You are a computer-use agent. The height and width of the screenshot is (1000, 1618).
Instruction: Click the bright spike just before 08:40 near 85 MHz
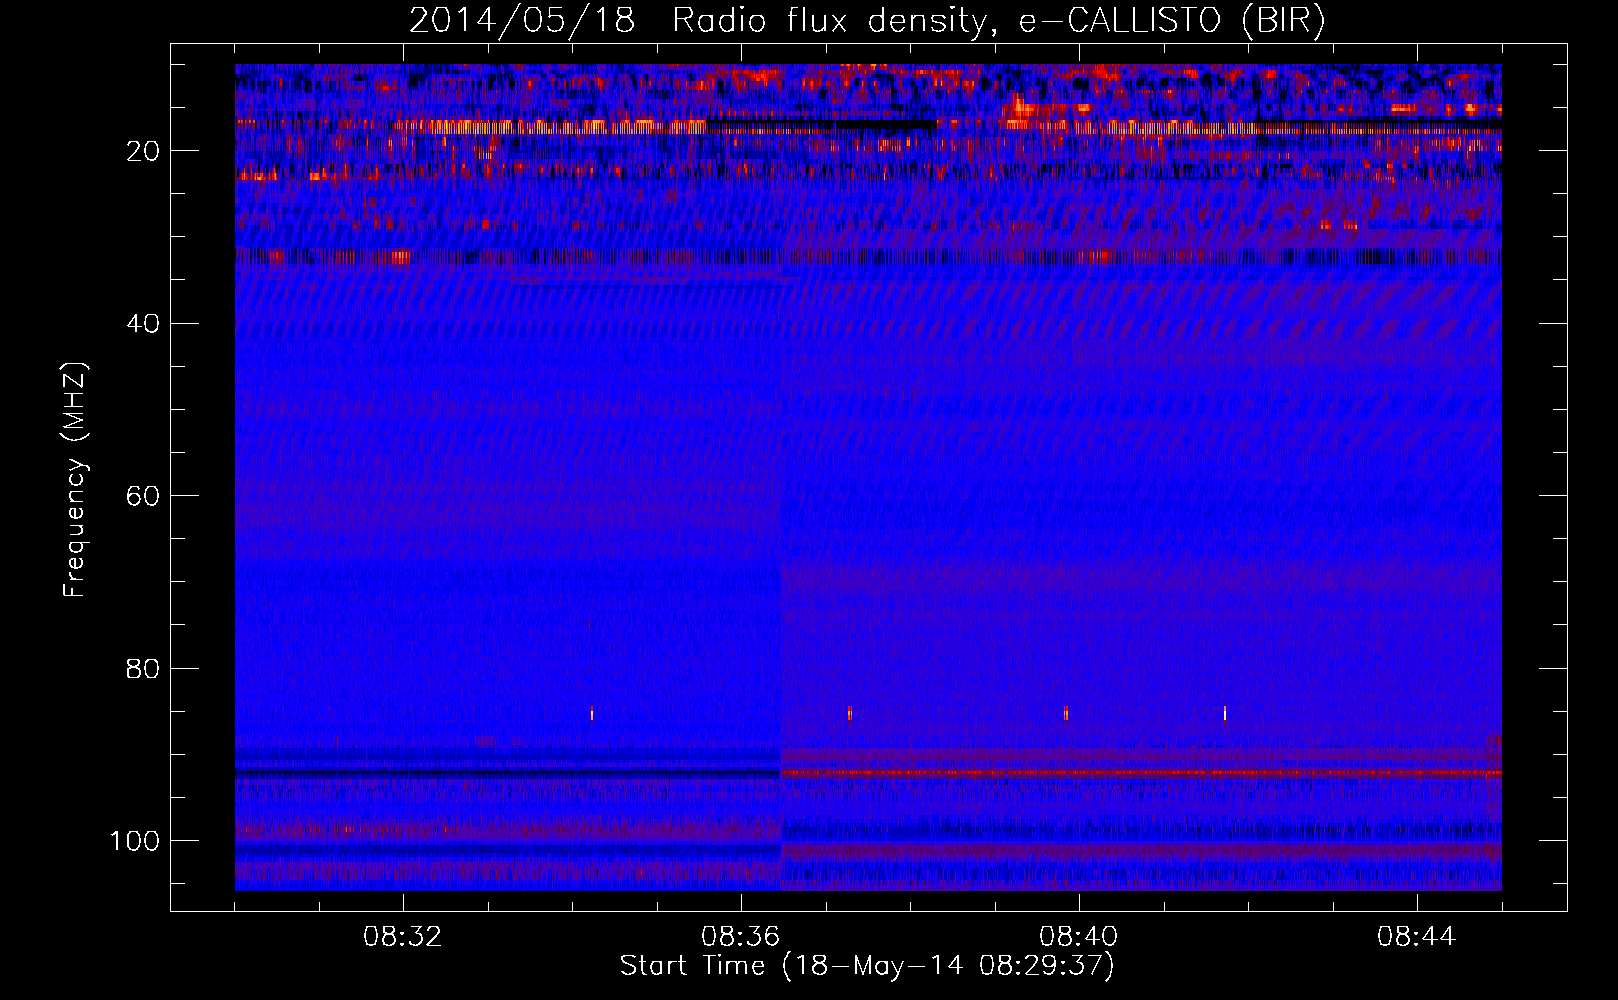tap(1066, 713)
